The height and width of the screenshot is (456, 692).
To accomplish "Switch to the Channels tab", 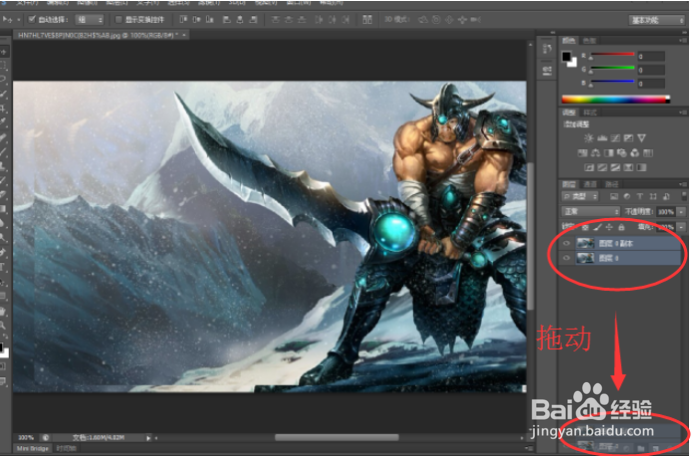I will pos(590,184).
